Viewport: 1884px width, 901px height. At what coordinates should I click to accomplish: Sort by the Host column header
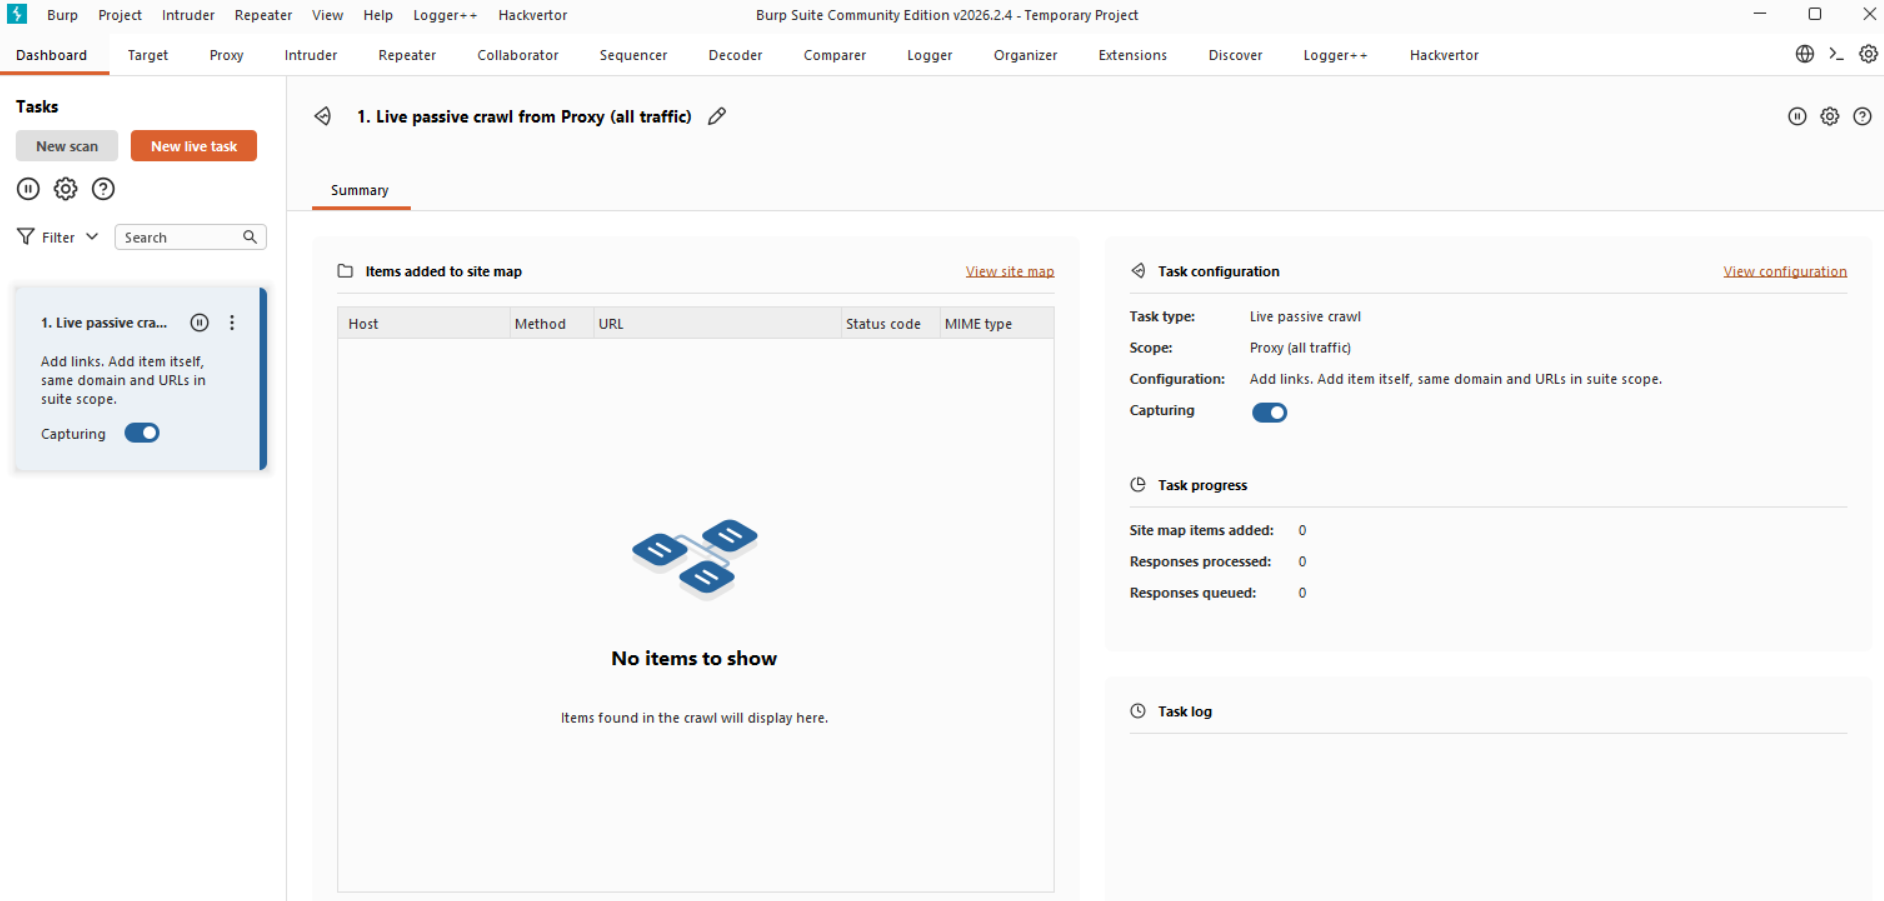coord(423,324)
